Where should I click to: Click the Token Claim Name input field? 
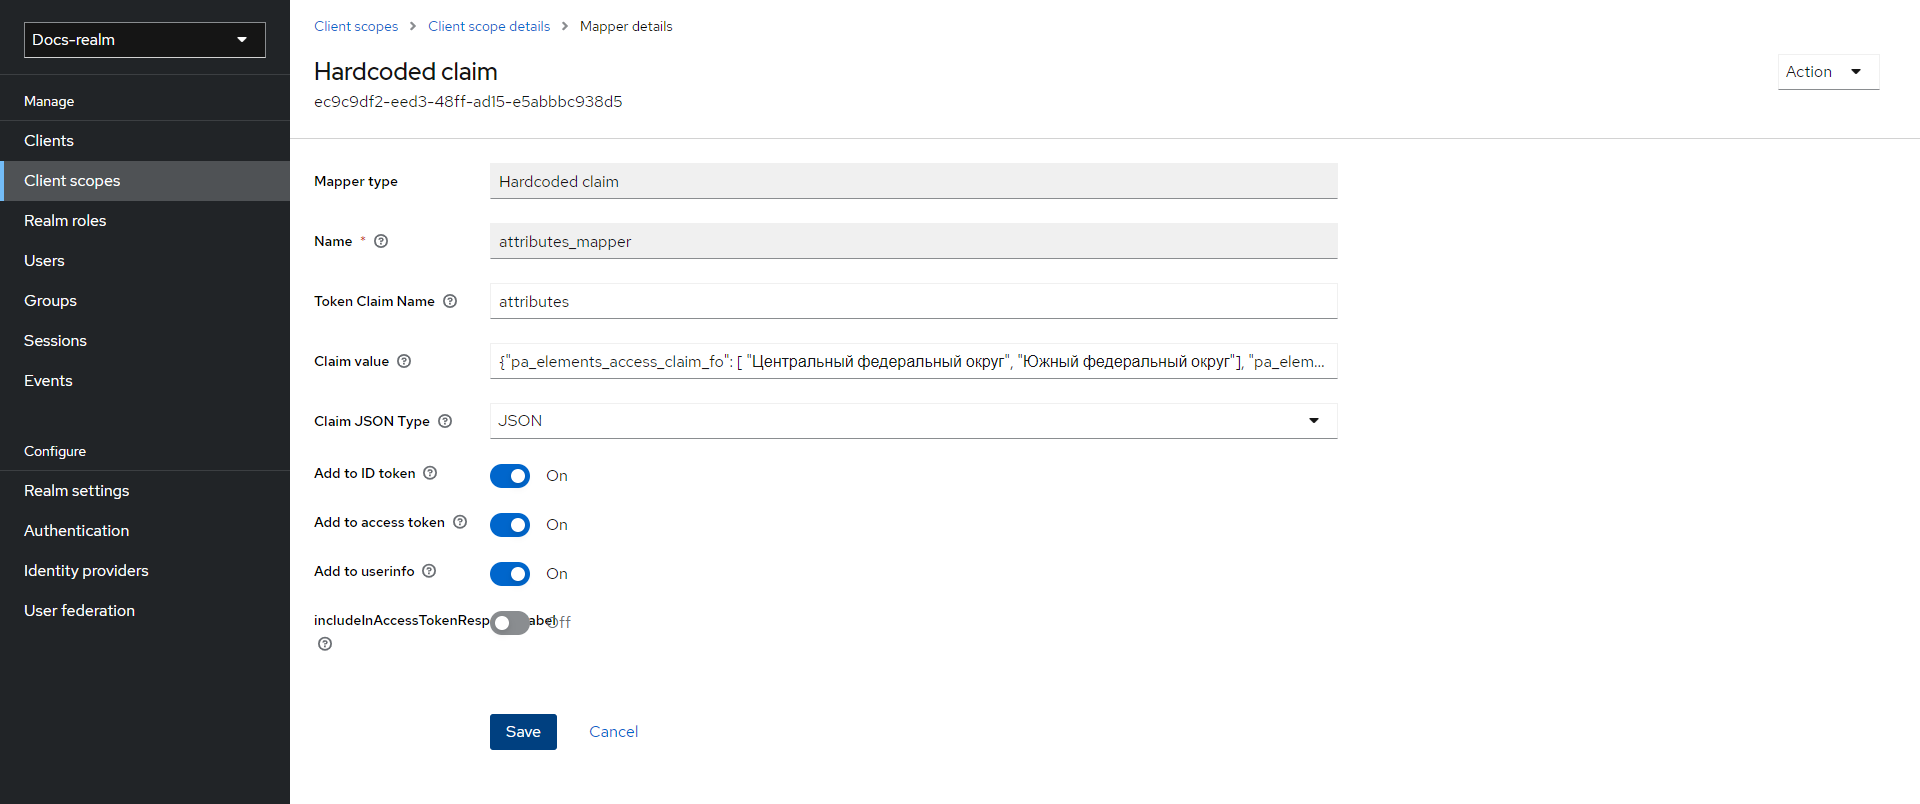(913, 301)
